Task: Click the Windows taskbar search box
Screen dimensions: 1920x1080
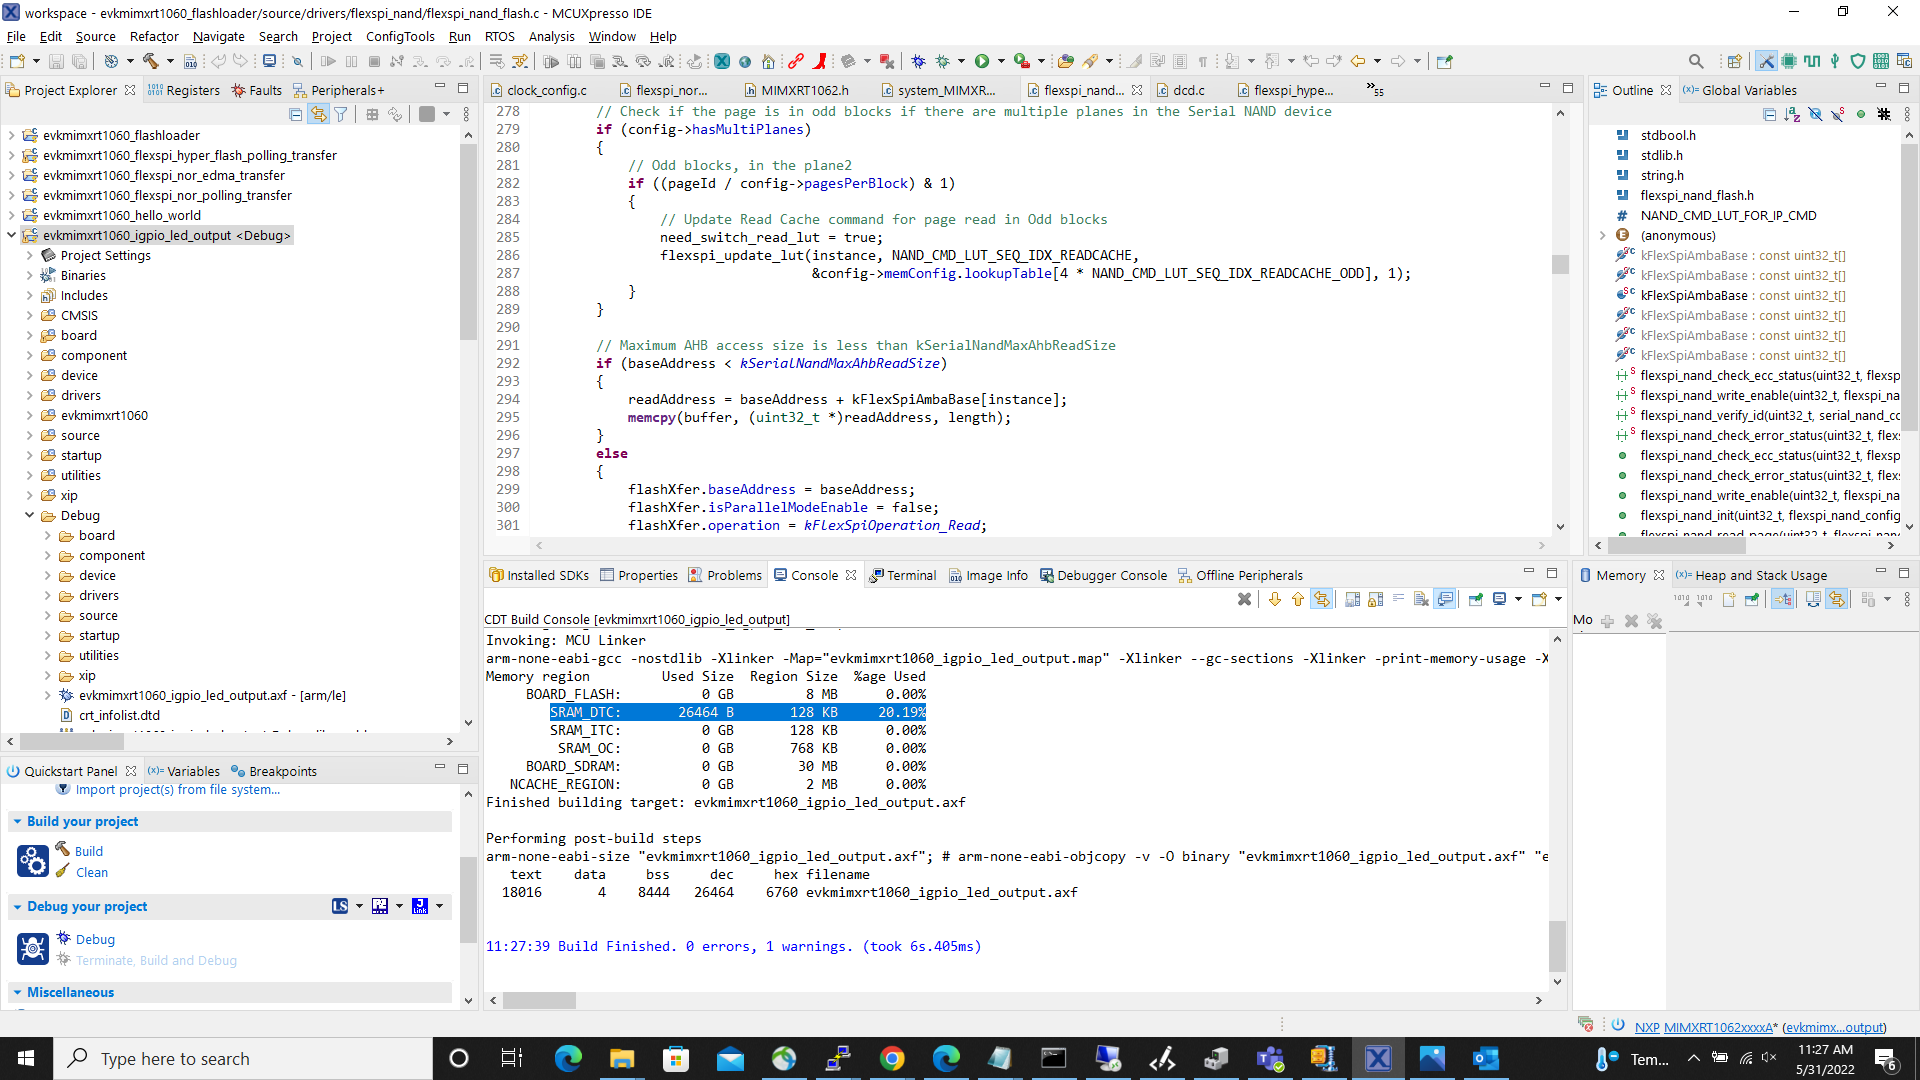Action: click(240, 1058)
